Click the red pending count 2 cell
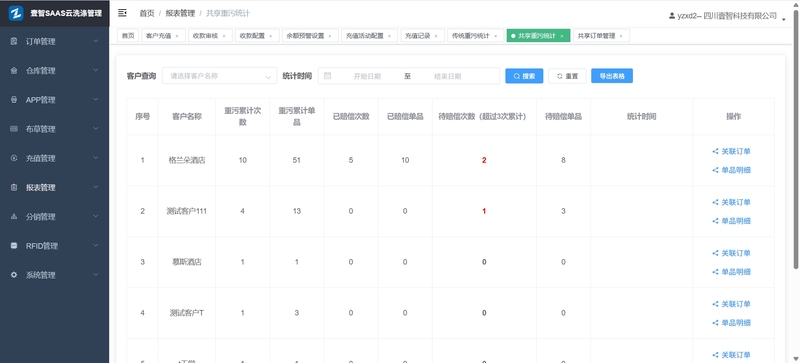Viewport: 800px width, 363px height. tap(484, 160)
